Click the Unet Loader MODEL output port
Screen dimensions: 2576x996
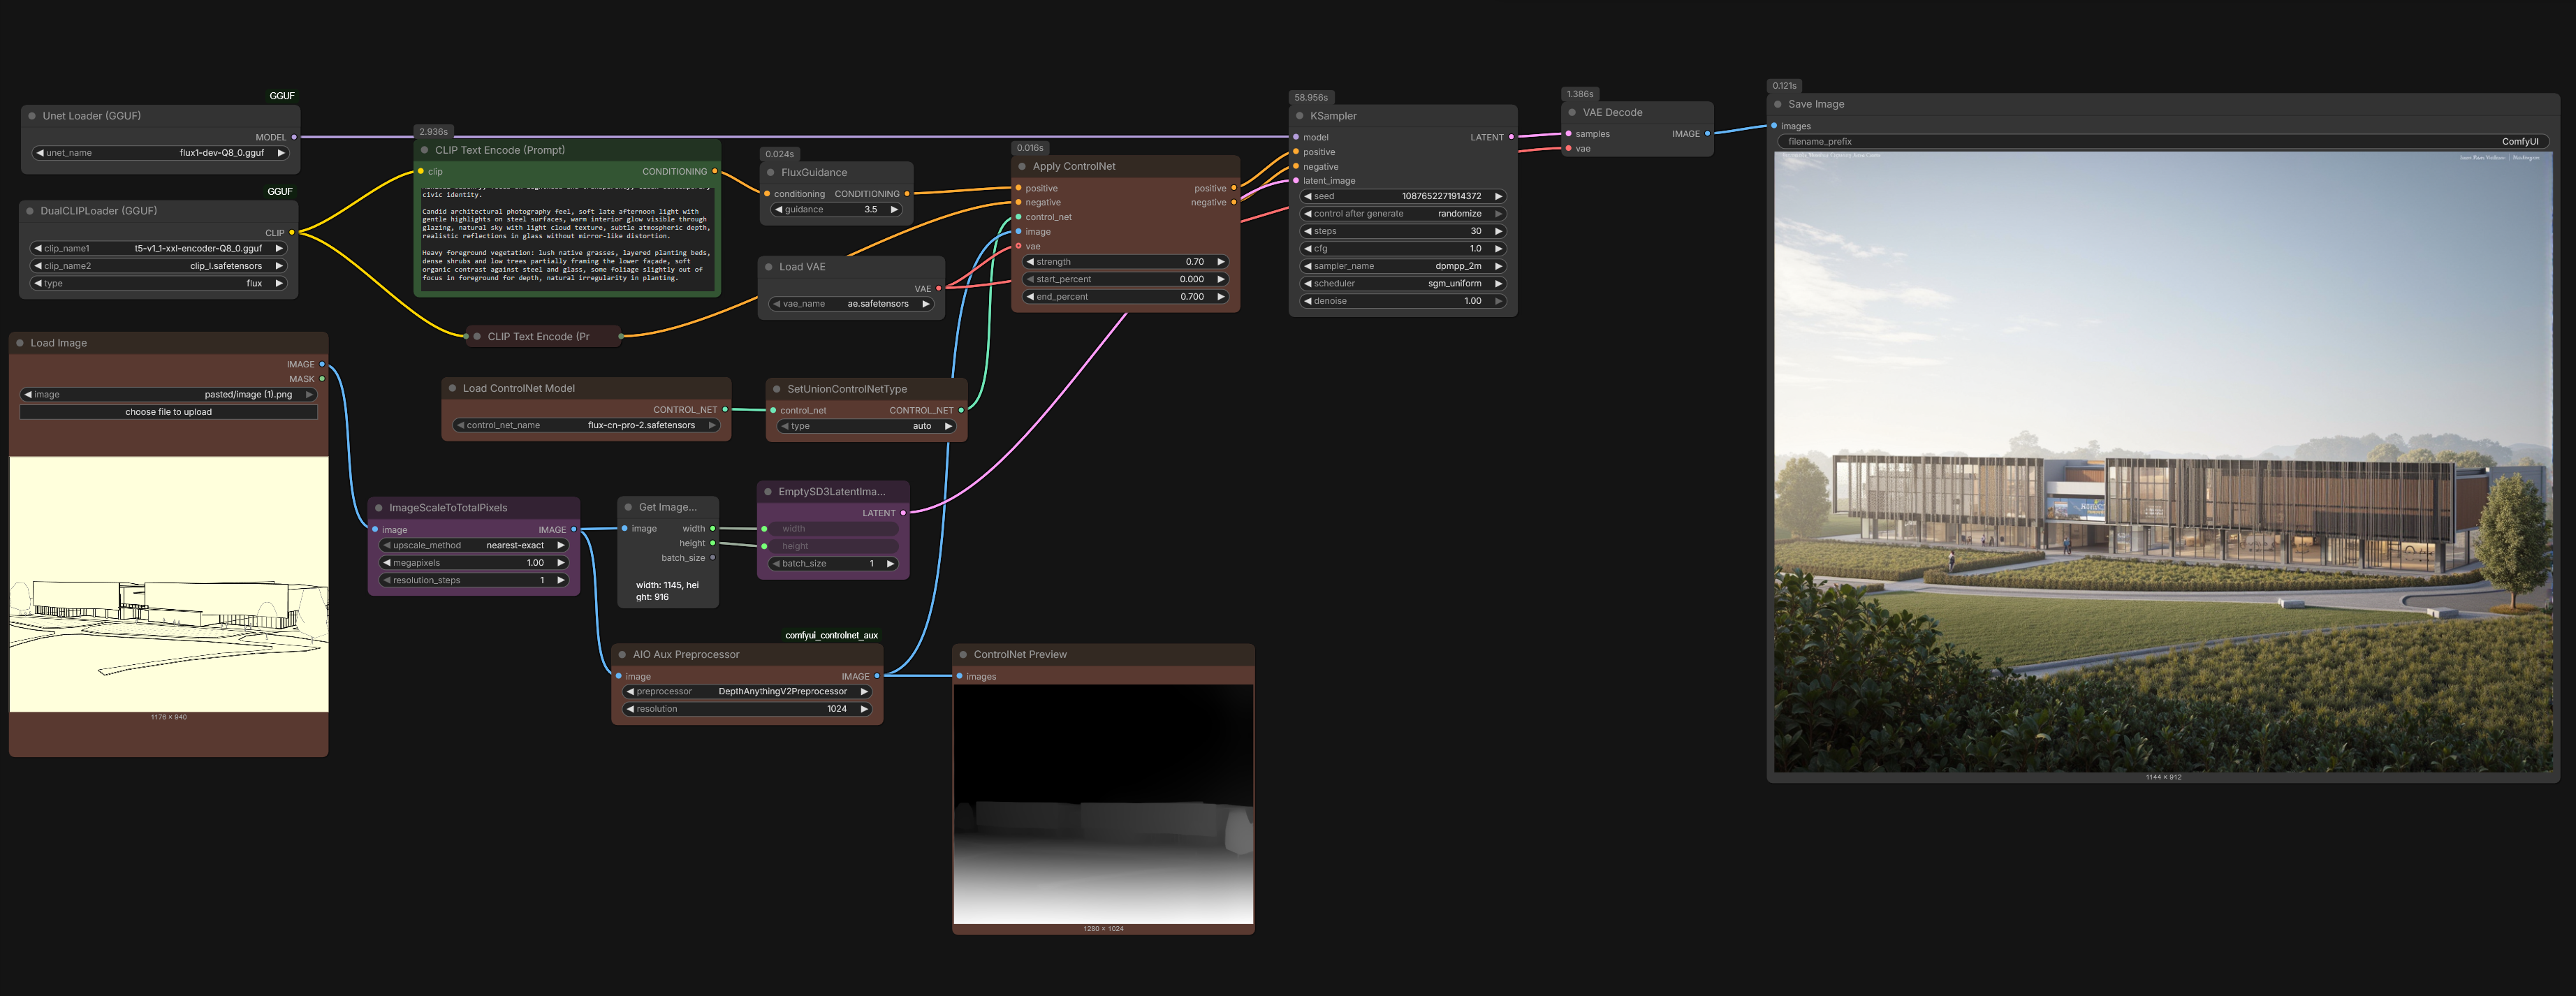293,137
